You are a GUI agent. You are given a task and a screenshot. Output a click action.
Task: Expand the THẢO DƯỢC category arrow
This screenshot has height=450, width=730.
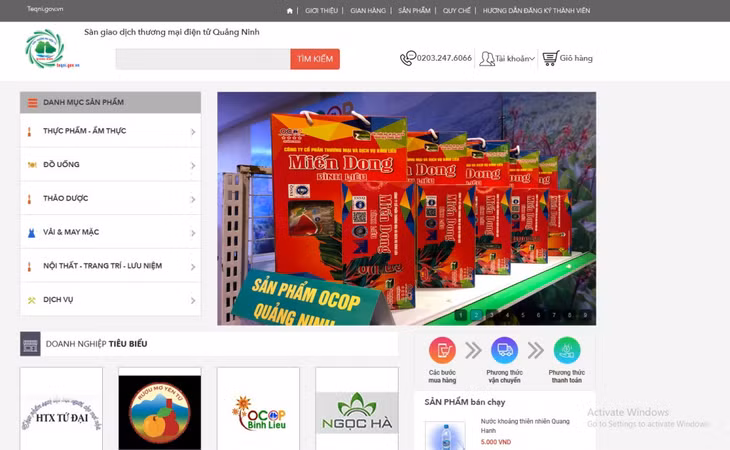[x=193, y=200]
